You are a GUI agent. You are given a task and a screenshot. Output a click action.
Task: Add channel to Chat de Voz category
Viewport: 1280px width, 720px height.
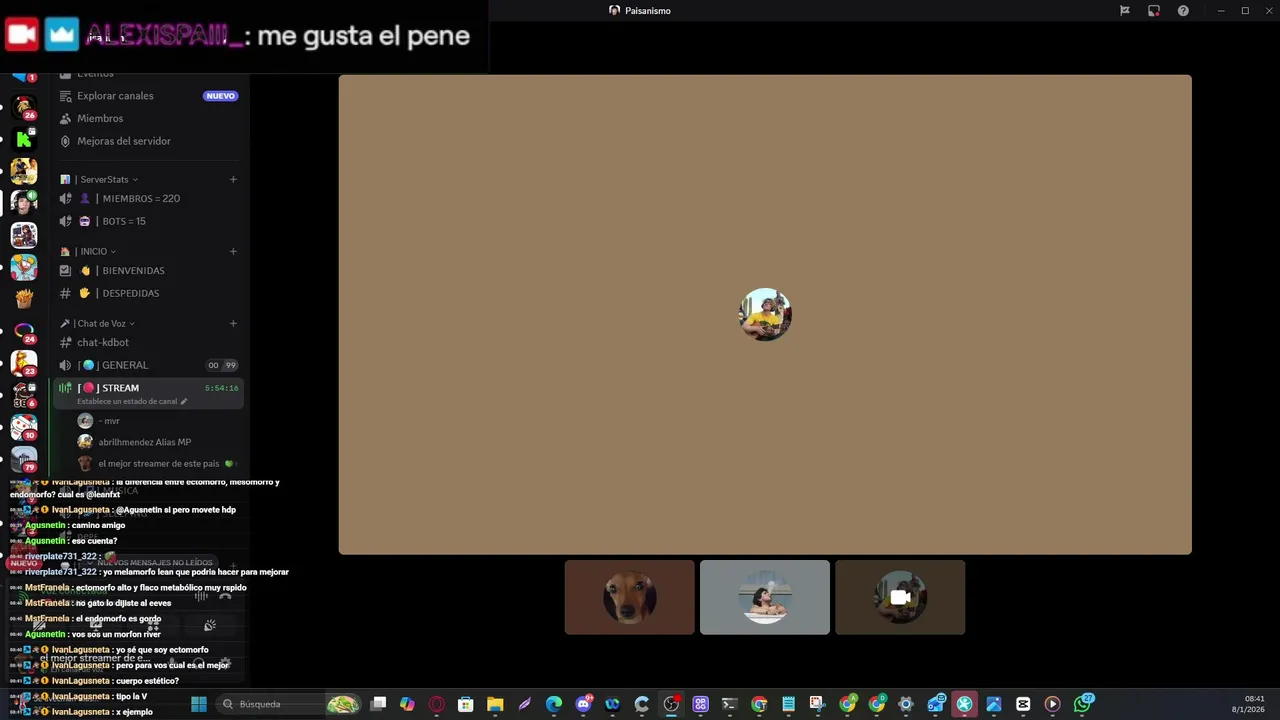[233, 324]
